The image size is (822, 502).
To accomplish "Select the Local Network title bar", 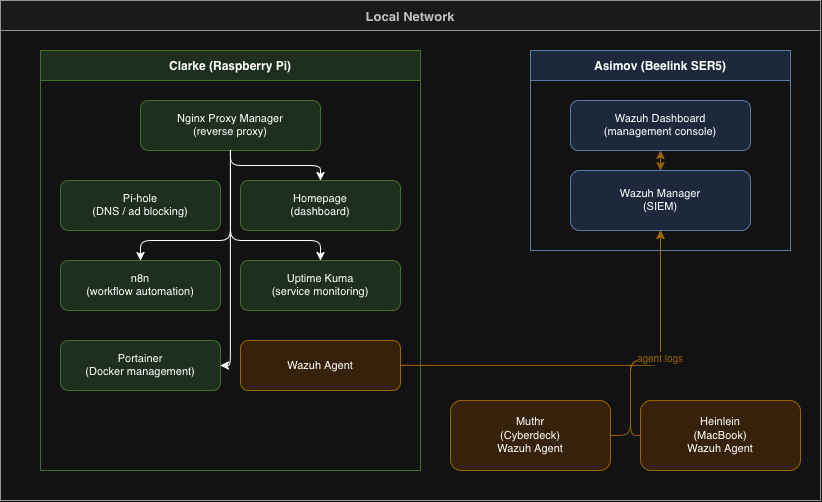I will pyautogui.click(x=410, y=16).
